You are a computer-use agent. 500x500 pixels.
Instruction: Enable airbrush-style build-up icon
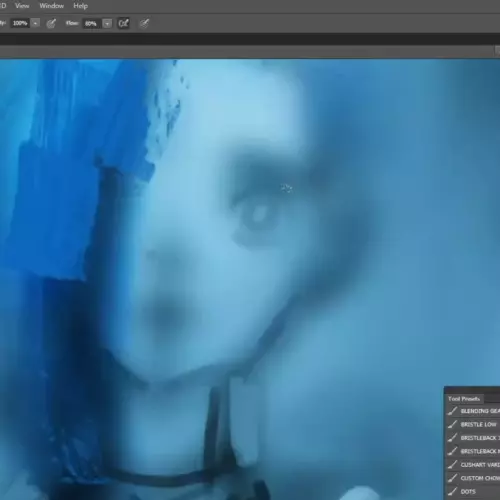tap(123, 23)
